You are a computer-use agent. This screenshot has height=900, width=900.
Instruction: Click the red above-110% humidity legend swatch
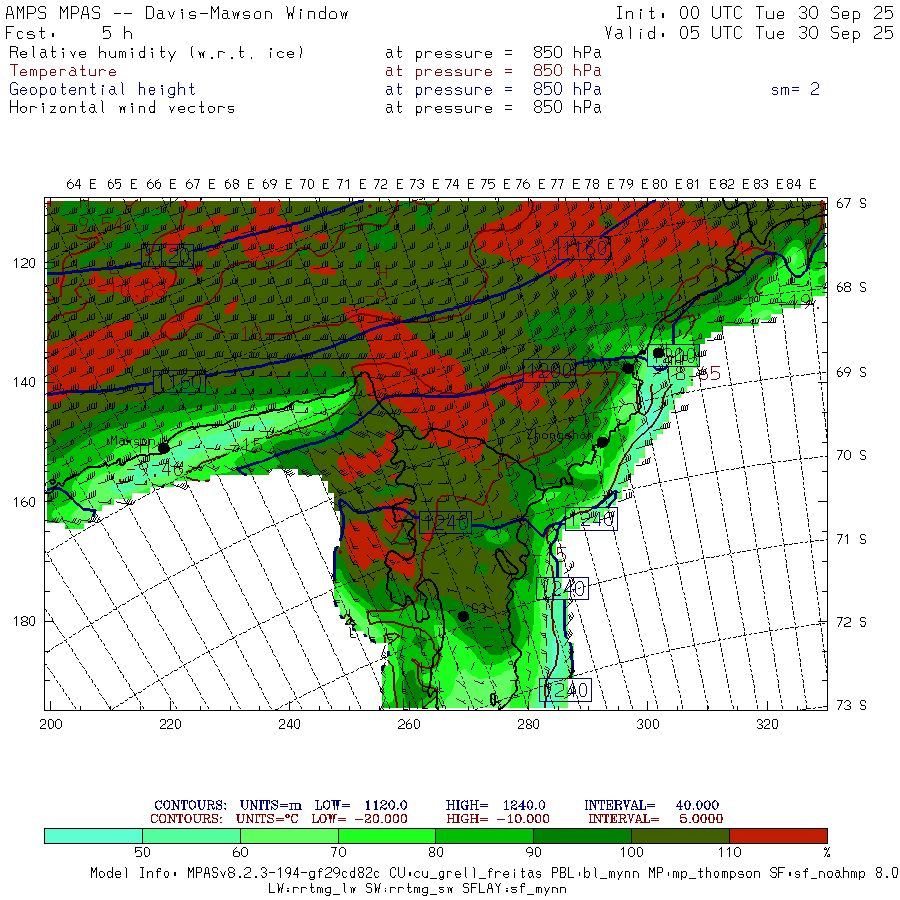[x=778, y=836]
